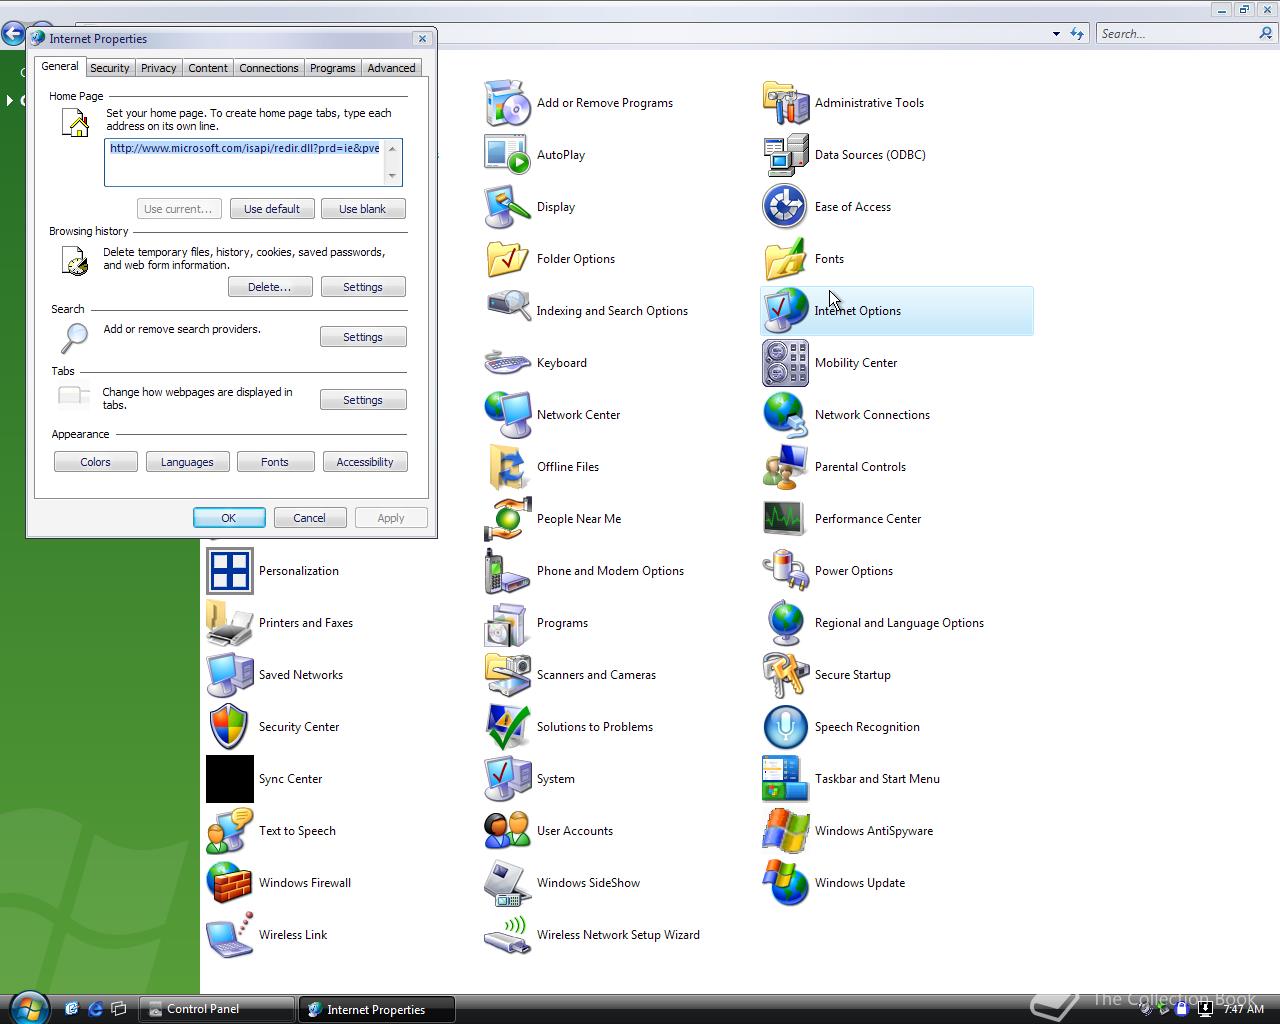Open the Solutions to Problems icon
Image resolution: width=1280 pixels, height=1024 pixels.
click(507, 727)
